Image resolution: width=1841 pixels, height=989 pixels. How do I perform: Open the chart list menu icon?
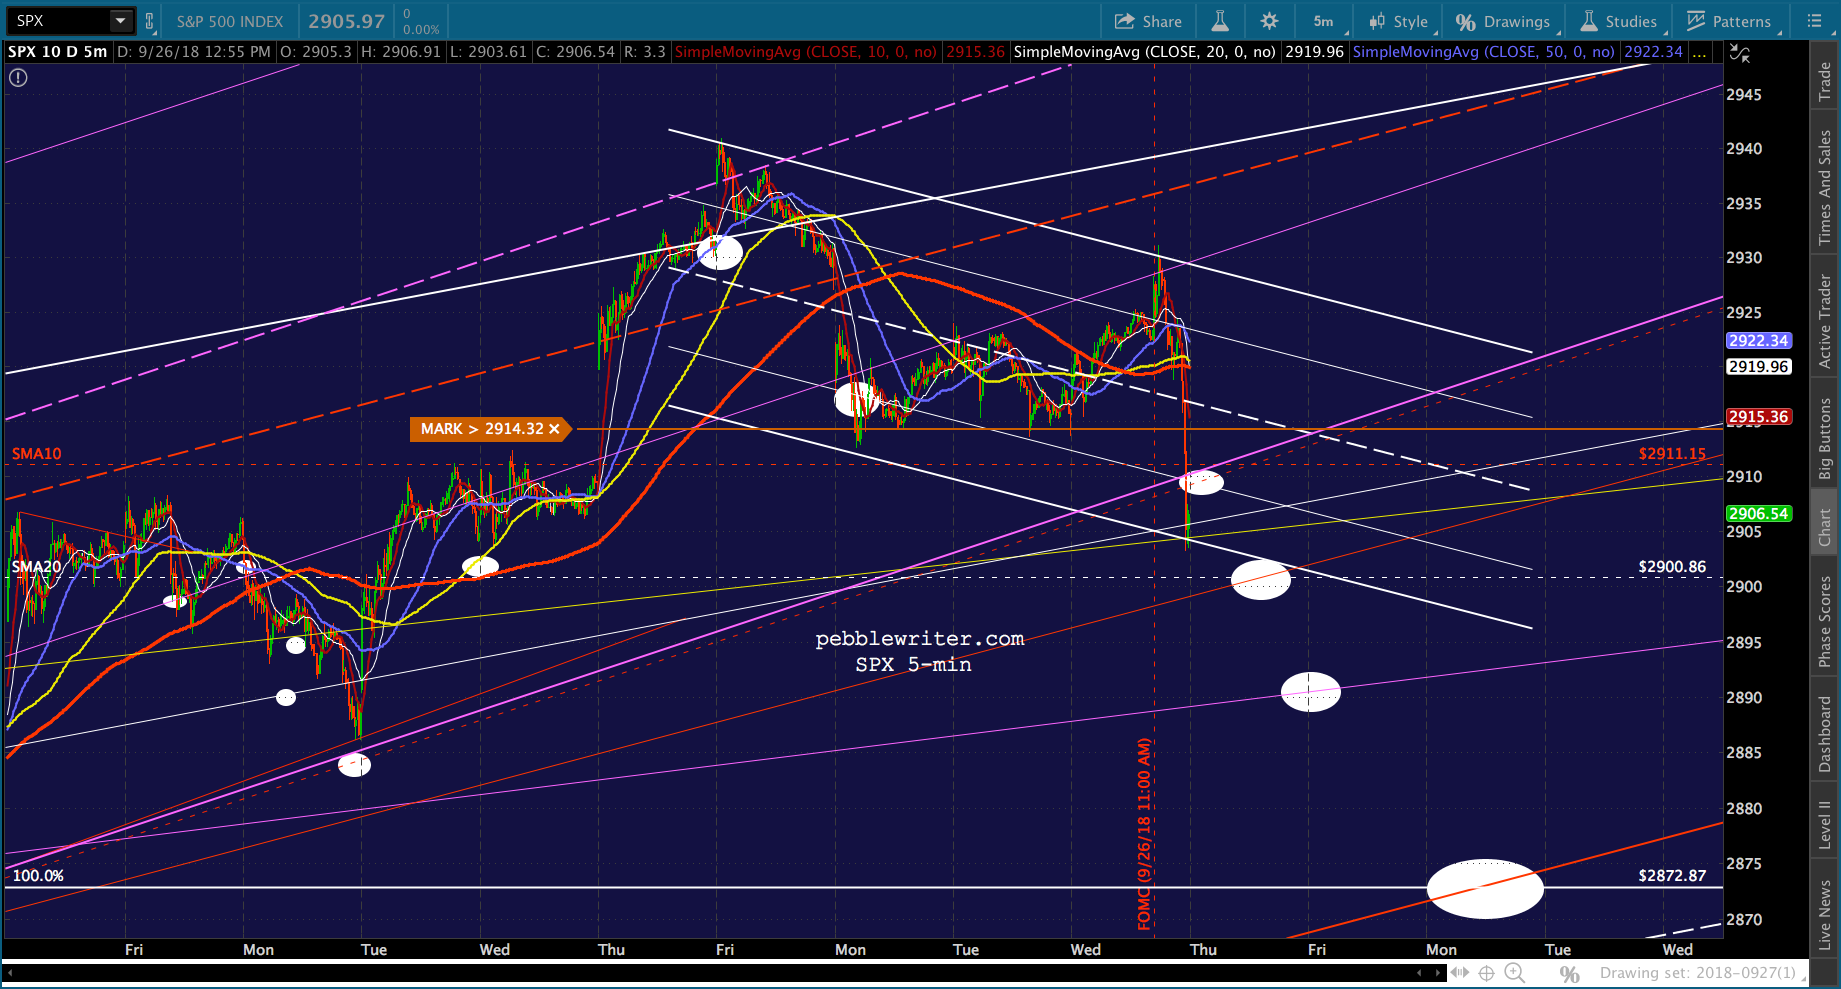[1815, 21]
